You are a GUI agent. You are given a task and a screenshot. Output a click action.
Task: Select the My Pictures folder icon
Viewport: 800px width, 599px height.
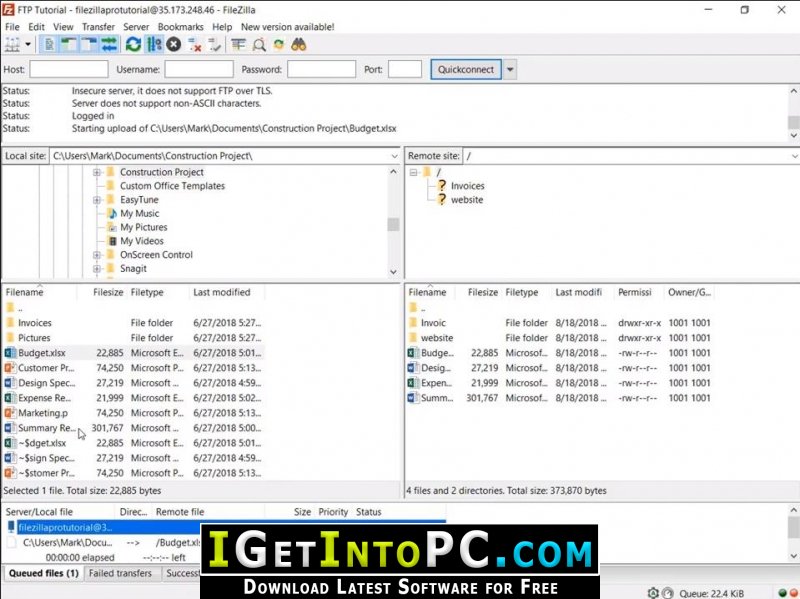click(x=112, y=228)
